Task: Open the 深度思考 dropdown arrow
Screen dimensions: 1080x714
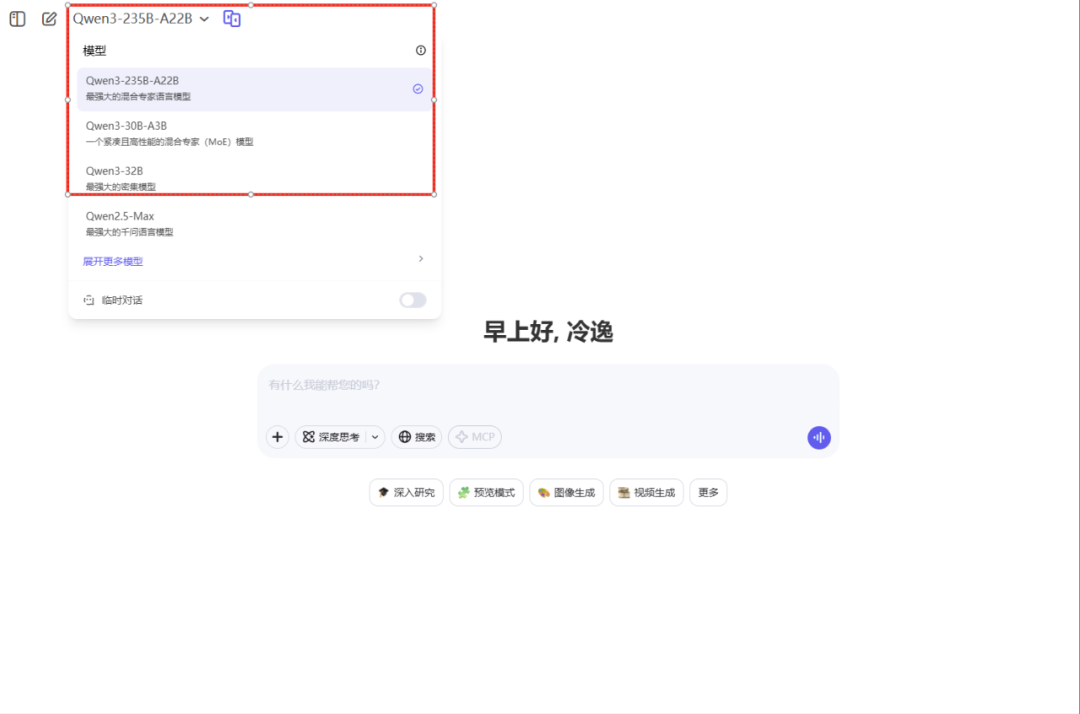Action: (375, 437)
